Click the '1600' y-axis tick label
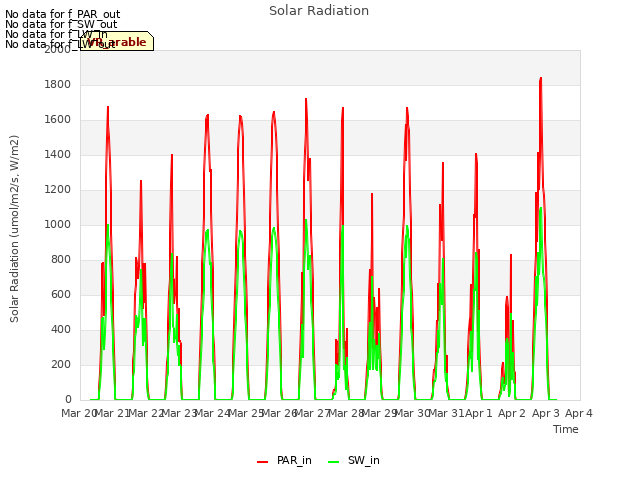This screenshot has width=640, height=480. tap(58, 120)
